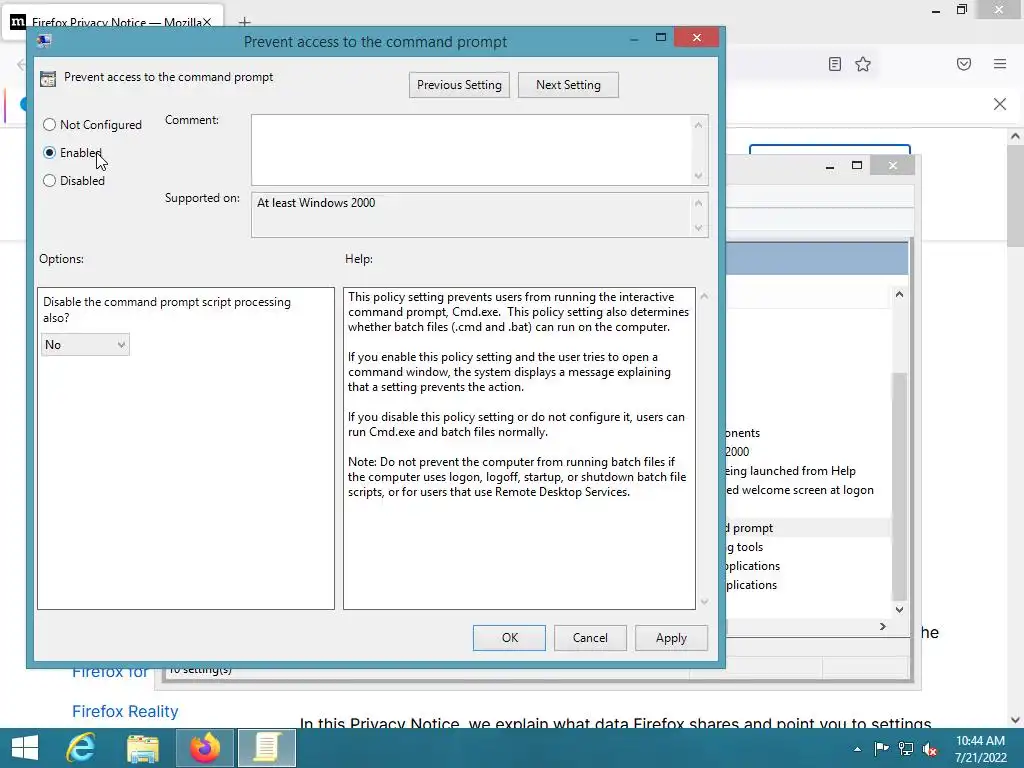The image size is (1024, 768).
Task: Maximize the background policy editor window
Action: click(x=857, y=166)
